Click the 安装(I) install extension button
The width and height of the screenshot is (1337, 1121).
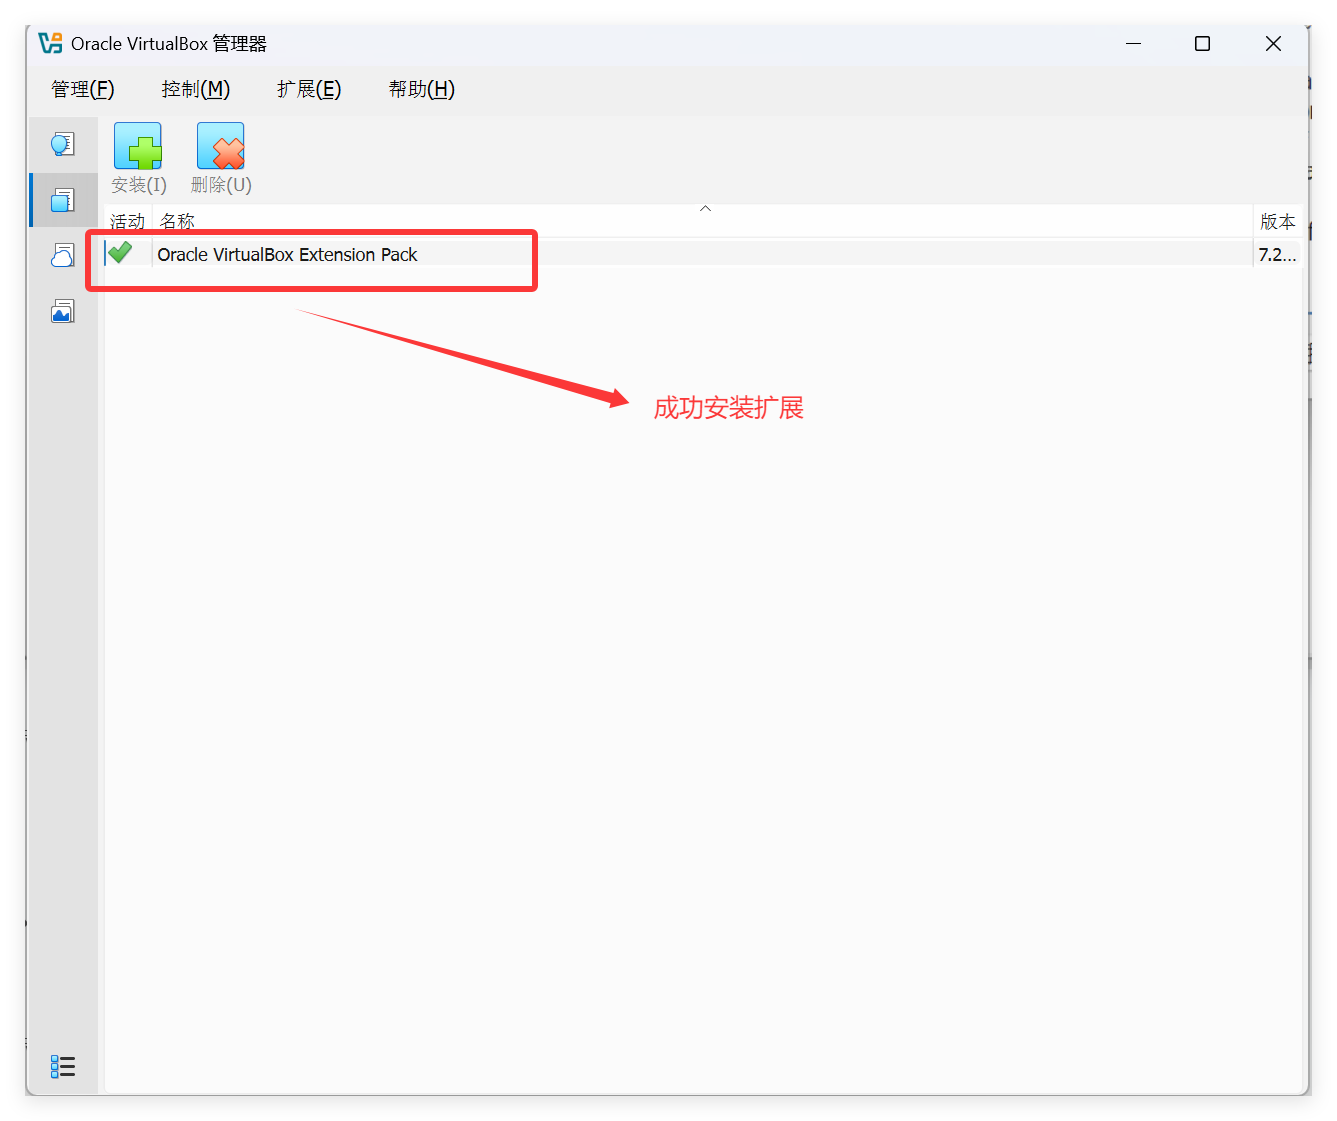[138, 159]
